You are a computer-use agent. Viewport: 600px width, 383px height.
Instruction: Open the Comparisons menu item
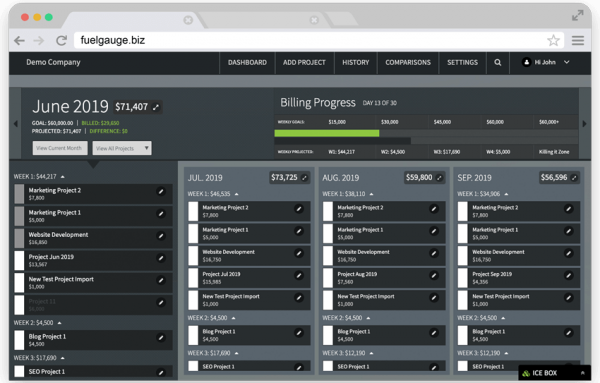(408, 62)
